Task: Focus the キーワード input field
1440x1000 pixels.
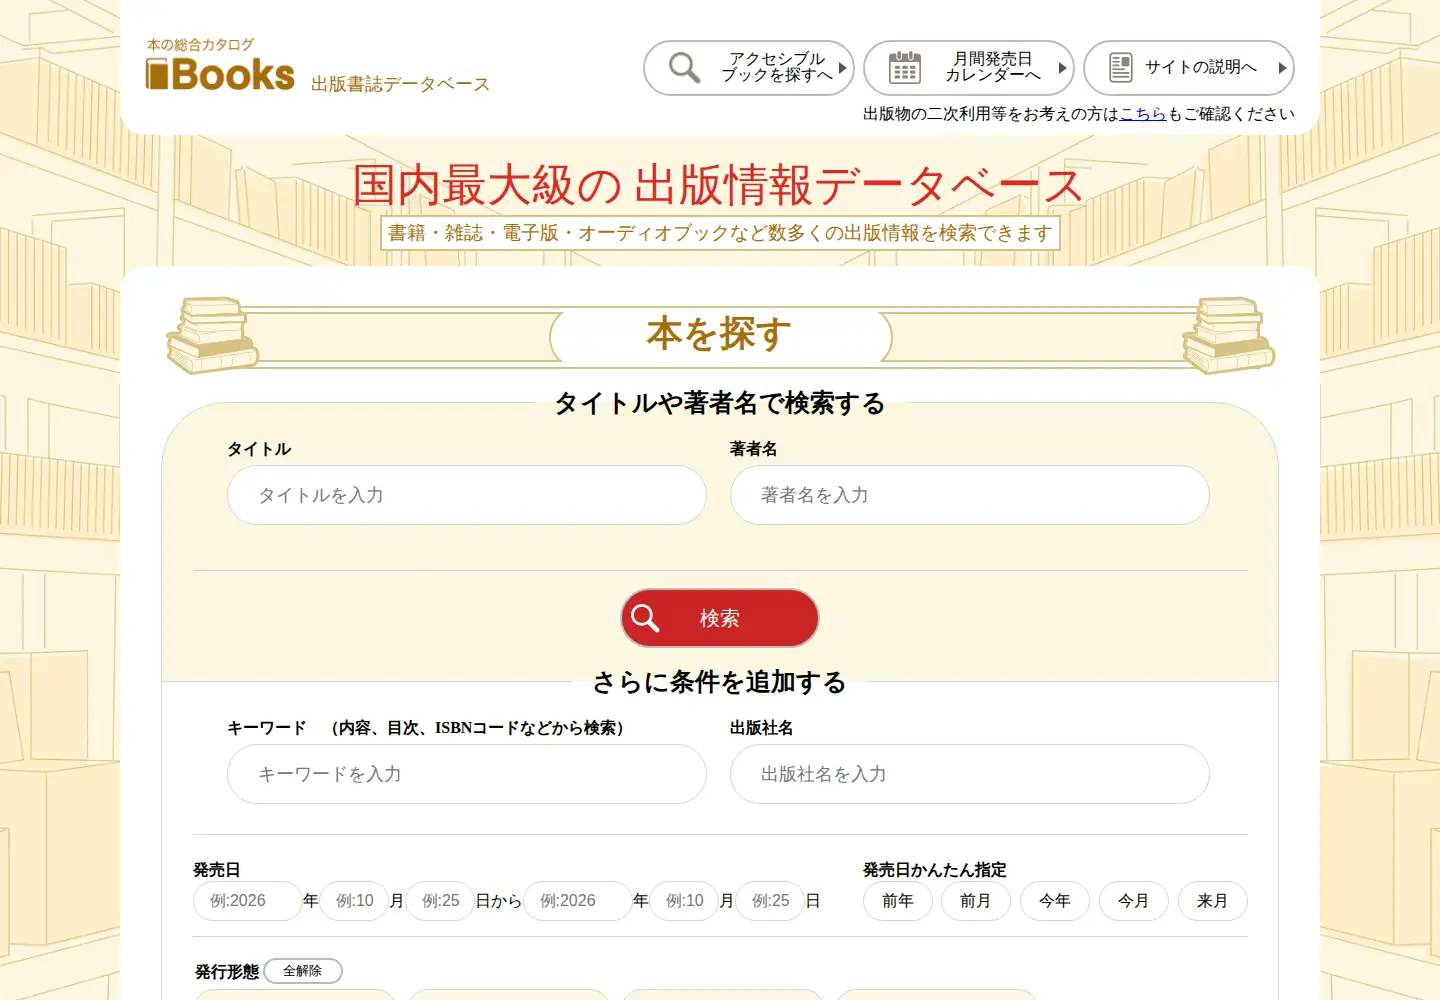Action: [467, 774]
